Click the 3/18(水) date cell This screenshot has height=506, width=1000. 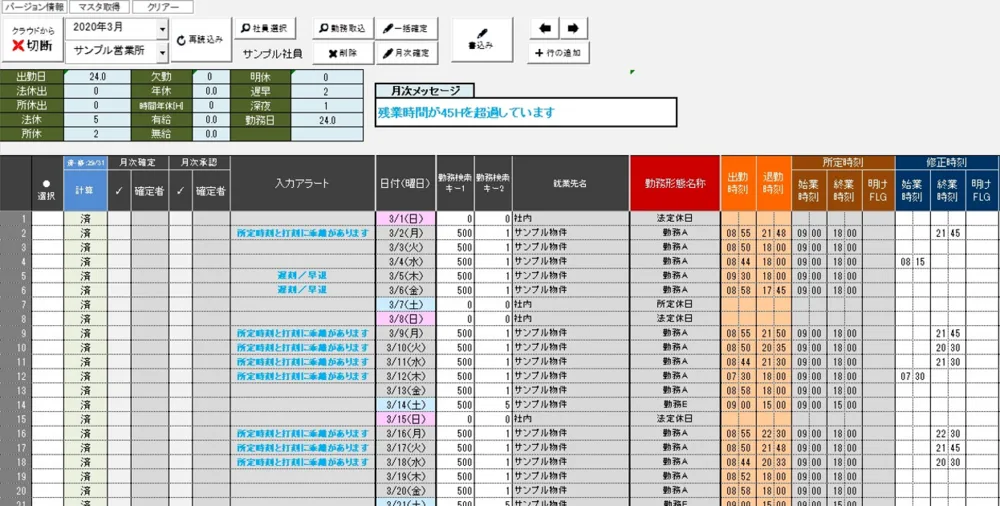[406, 462]
